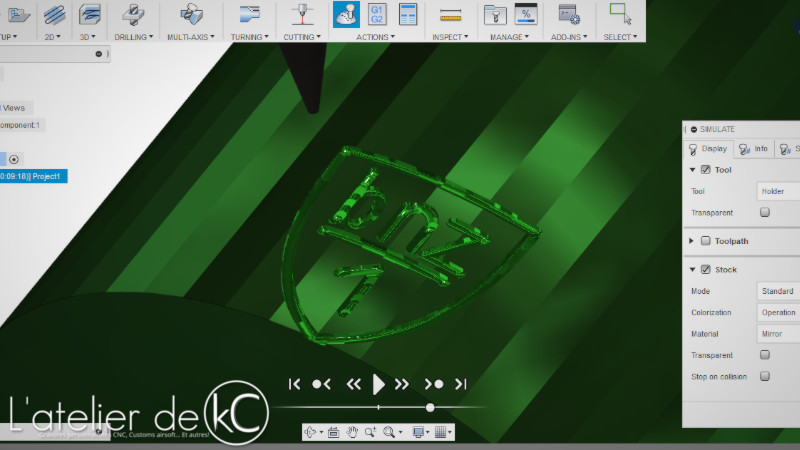Select the Pan hand tool in navigation bar
Viewport: 800px width, 450px height.
click(x=352, y=432)
